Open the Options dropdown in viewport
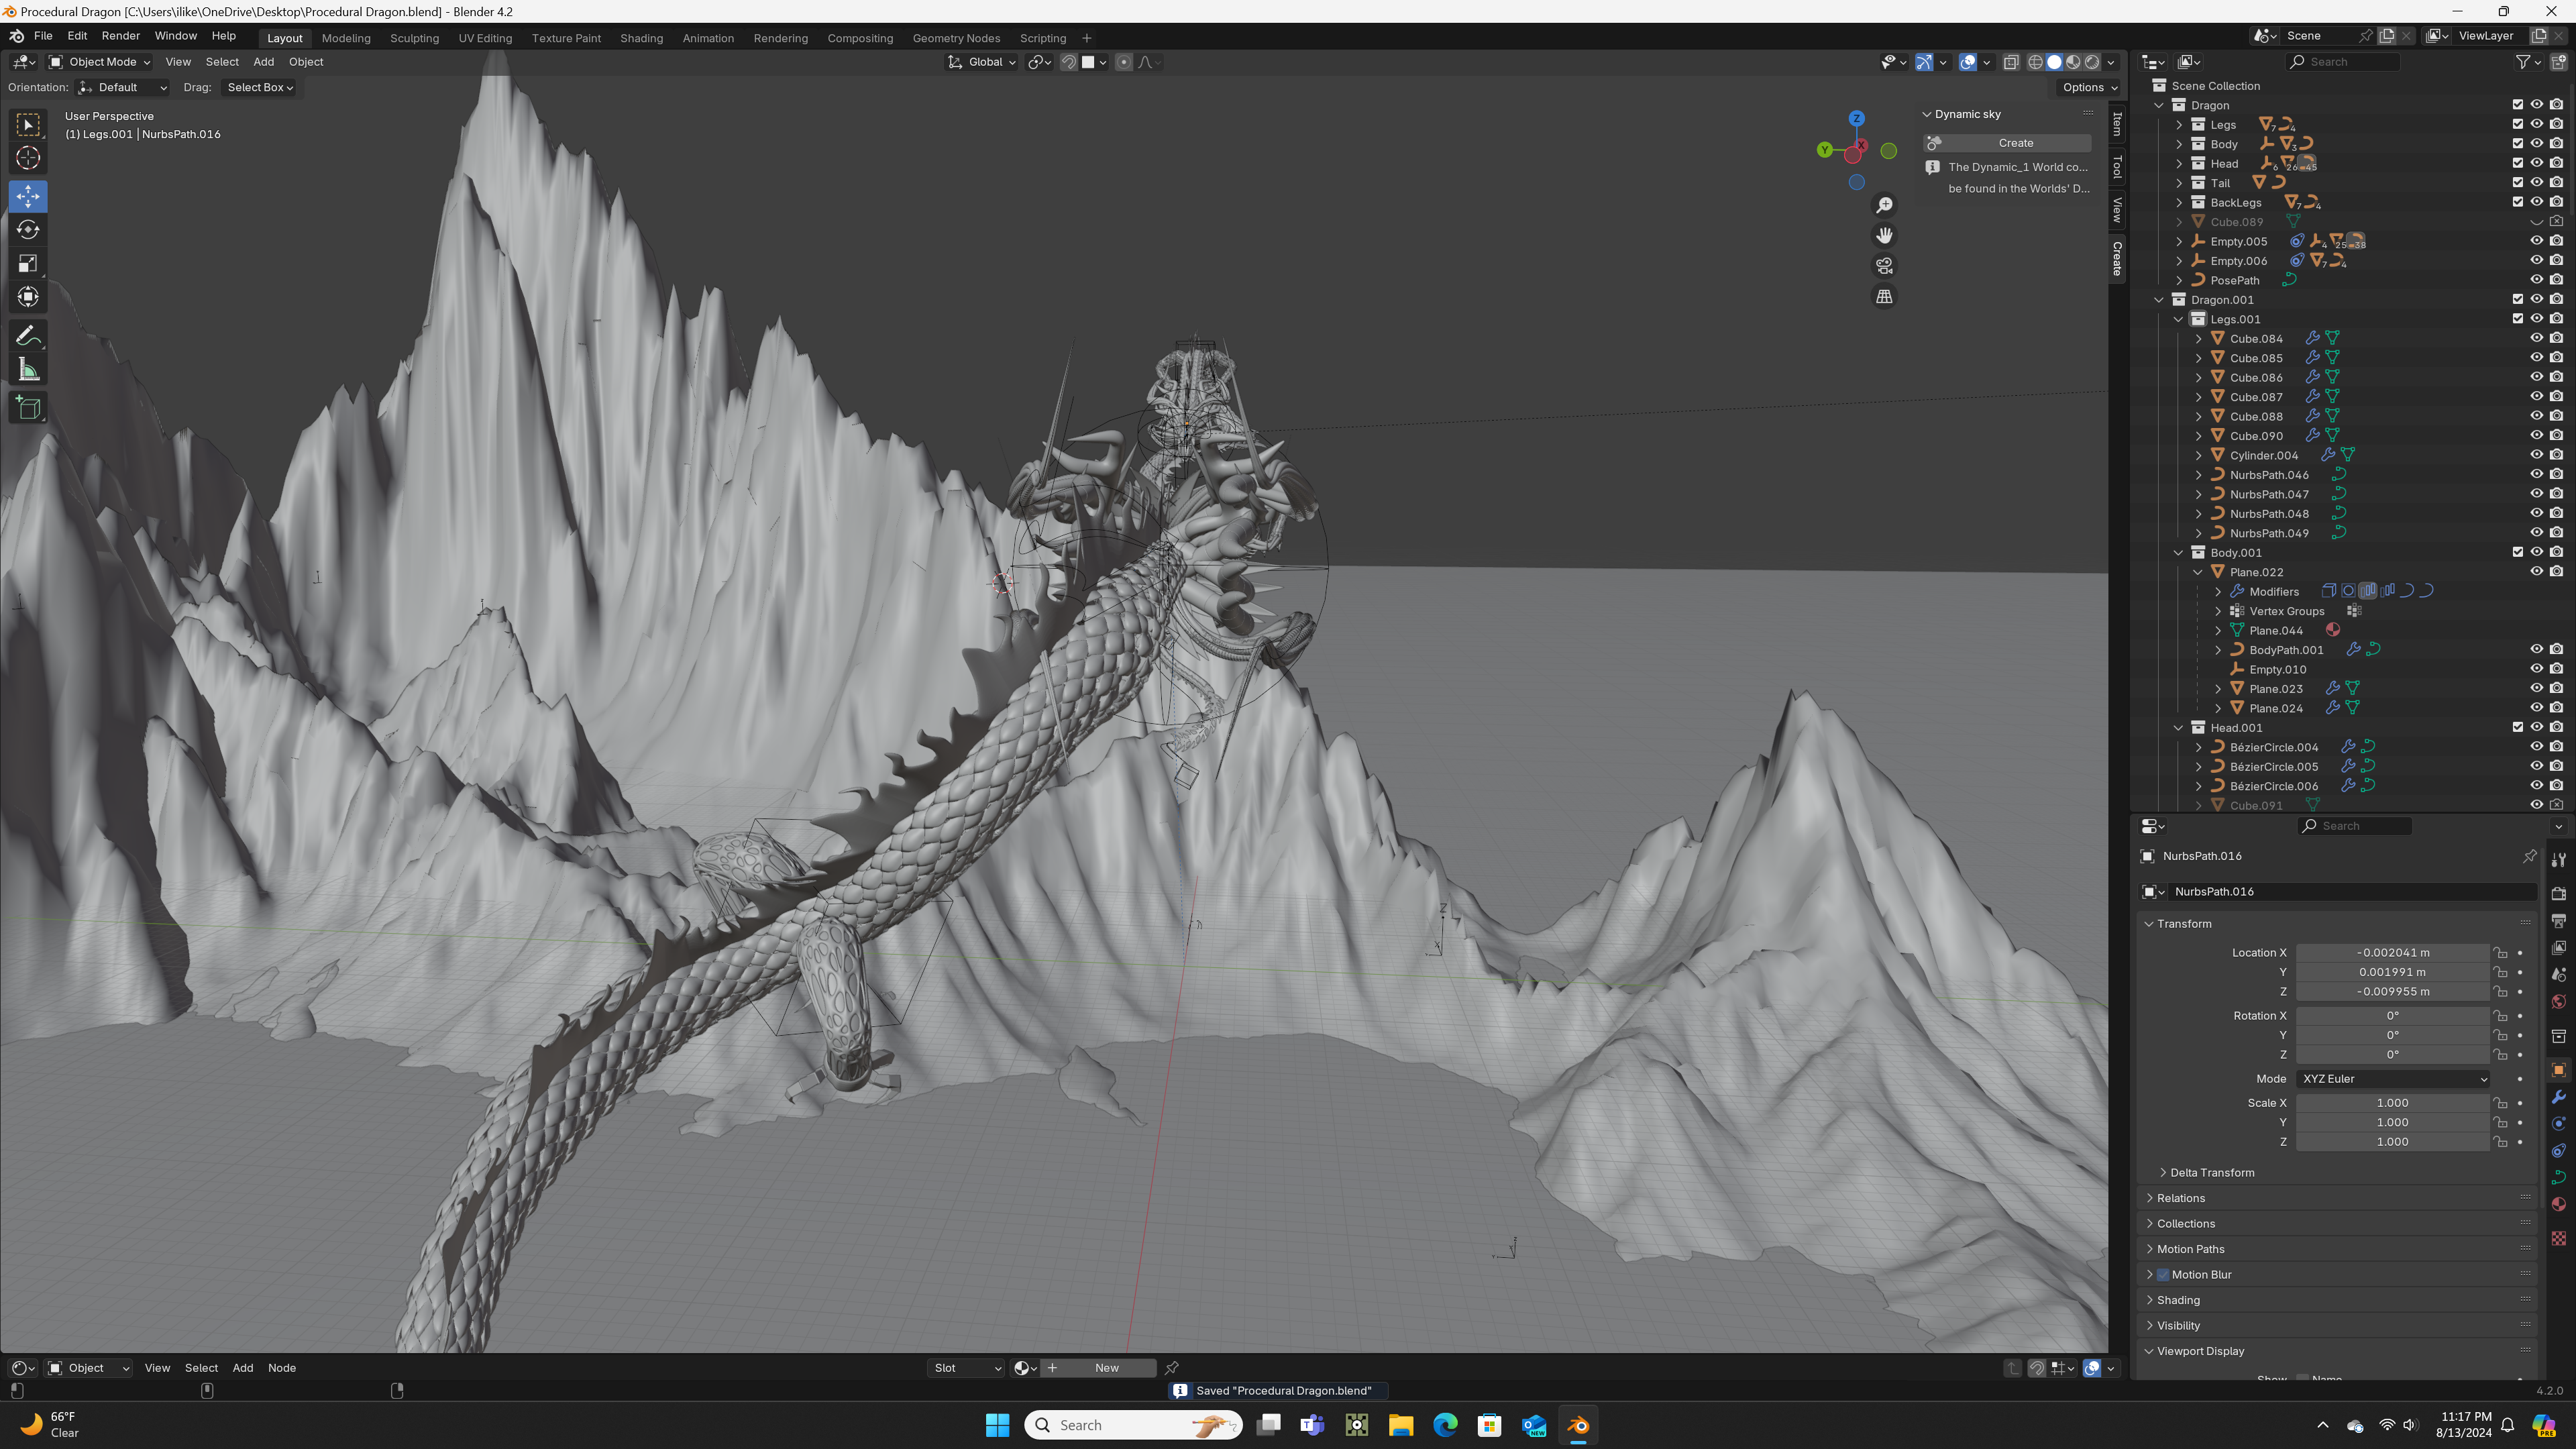 pyautogui.click(x=2090, y=87)
